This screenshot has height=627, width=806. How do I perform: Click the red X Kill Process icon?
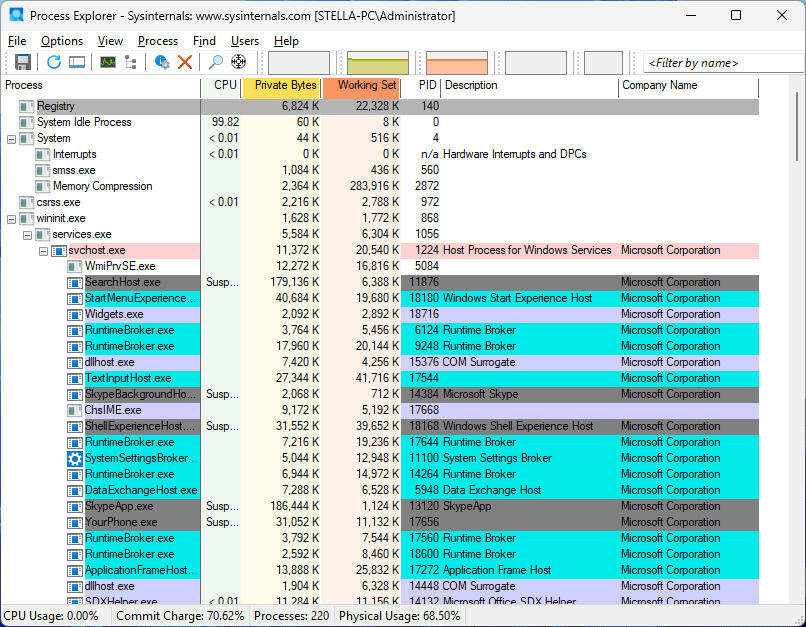185,62
